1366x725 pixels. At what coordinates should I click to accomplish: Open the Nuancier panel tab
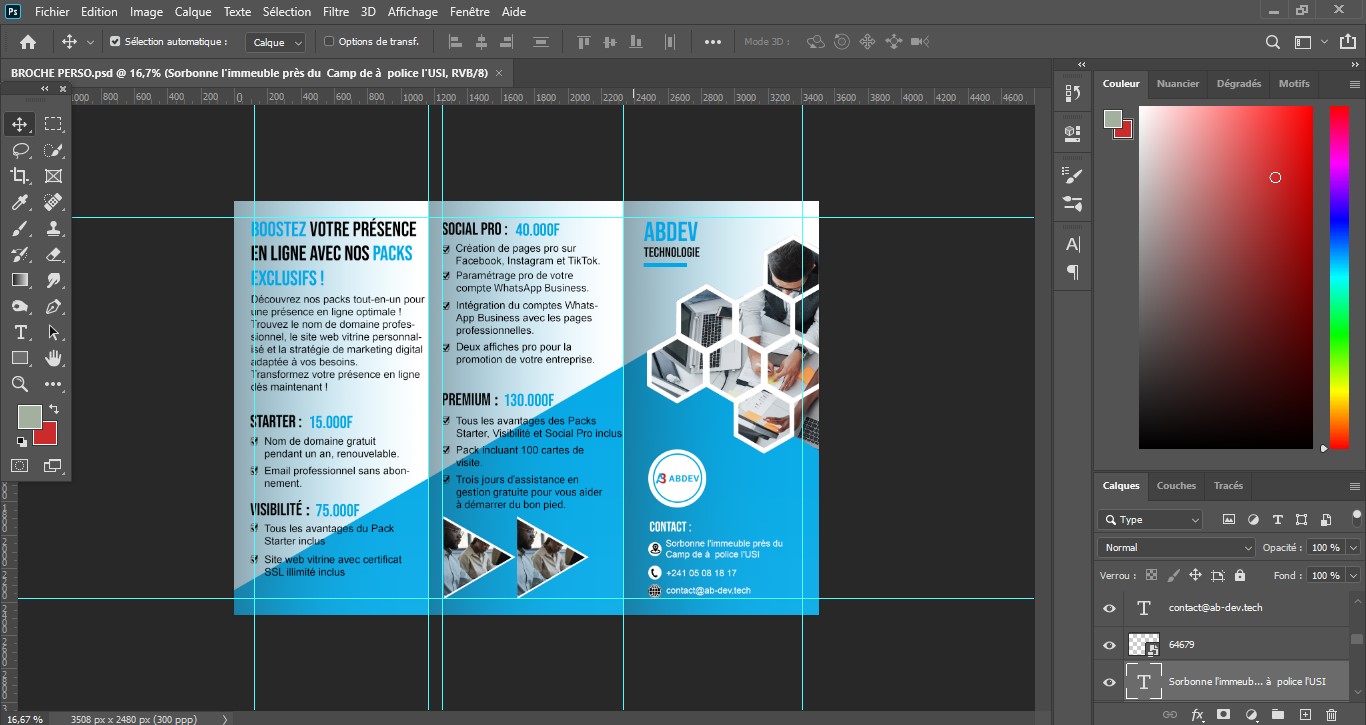[1177, 84]
